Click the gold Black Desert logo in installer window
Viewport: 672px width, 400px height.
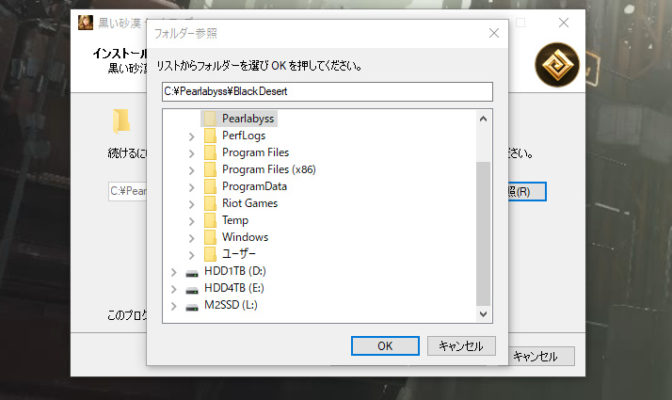pos(557,65)
